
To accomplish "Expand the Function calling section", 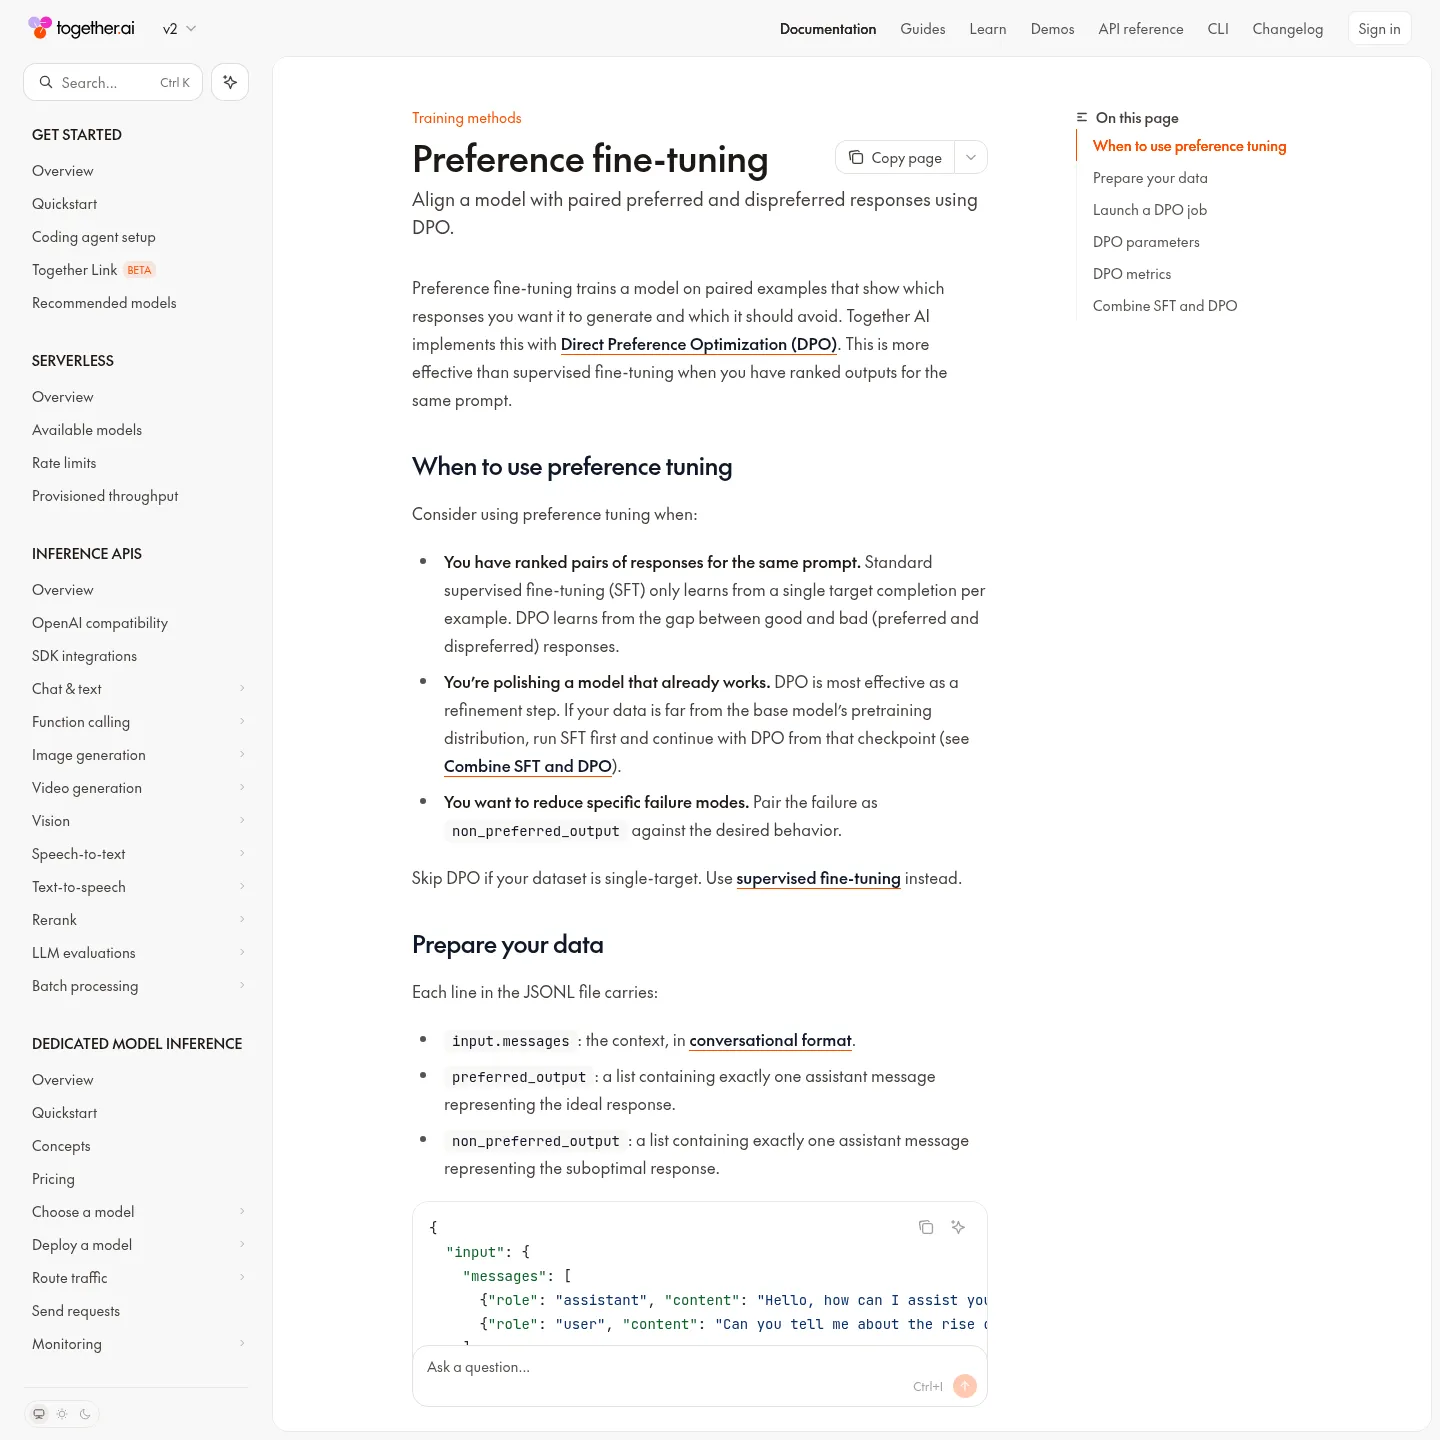I will click(x=138, y=722).
